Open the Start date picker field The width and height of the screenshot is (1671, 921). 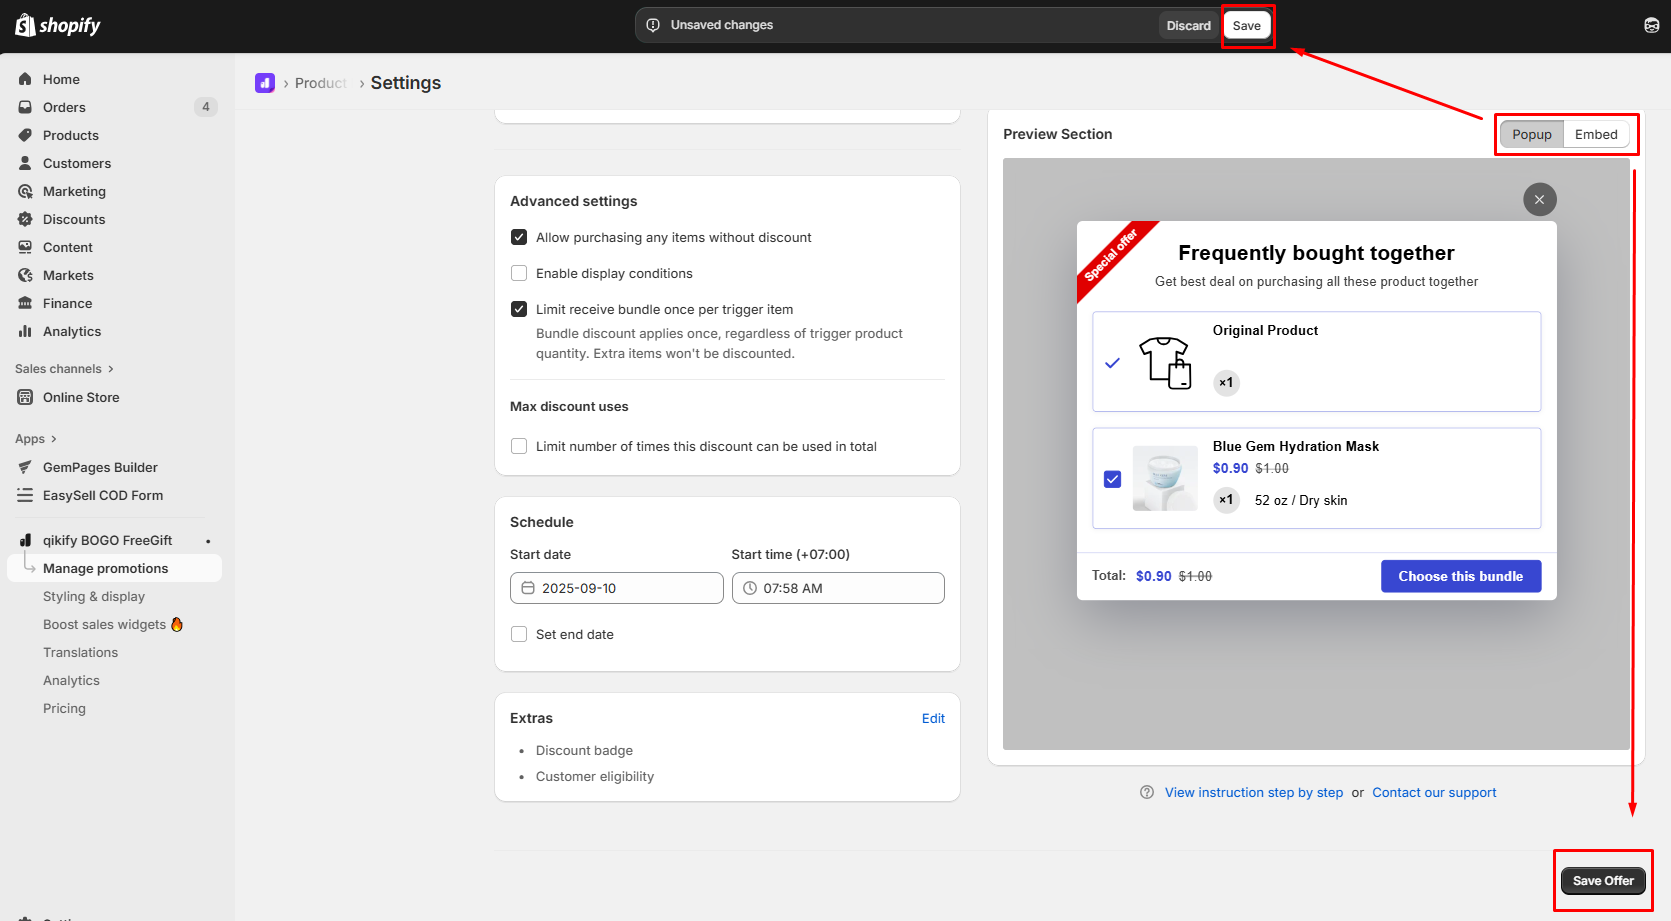coord(616,588)
